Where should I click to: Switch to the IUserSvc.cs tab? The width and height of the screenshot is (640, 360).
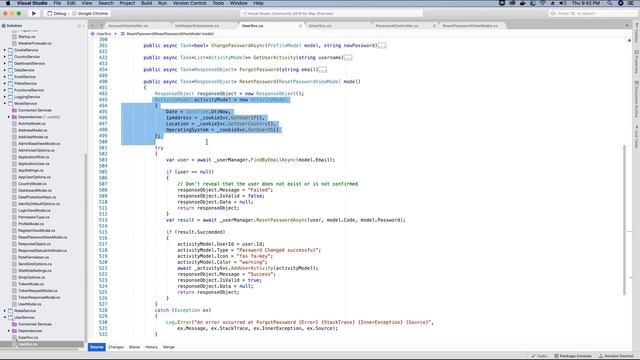pyautogui.click(x=320, y=26)
